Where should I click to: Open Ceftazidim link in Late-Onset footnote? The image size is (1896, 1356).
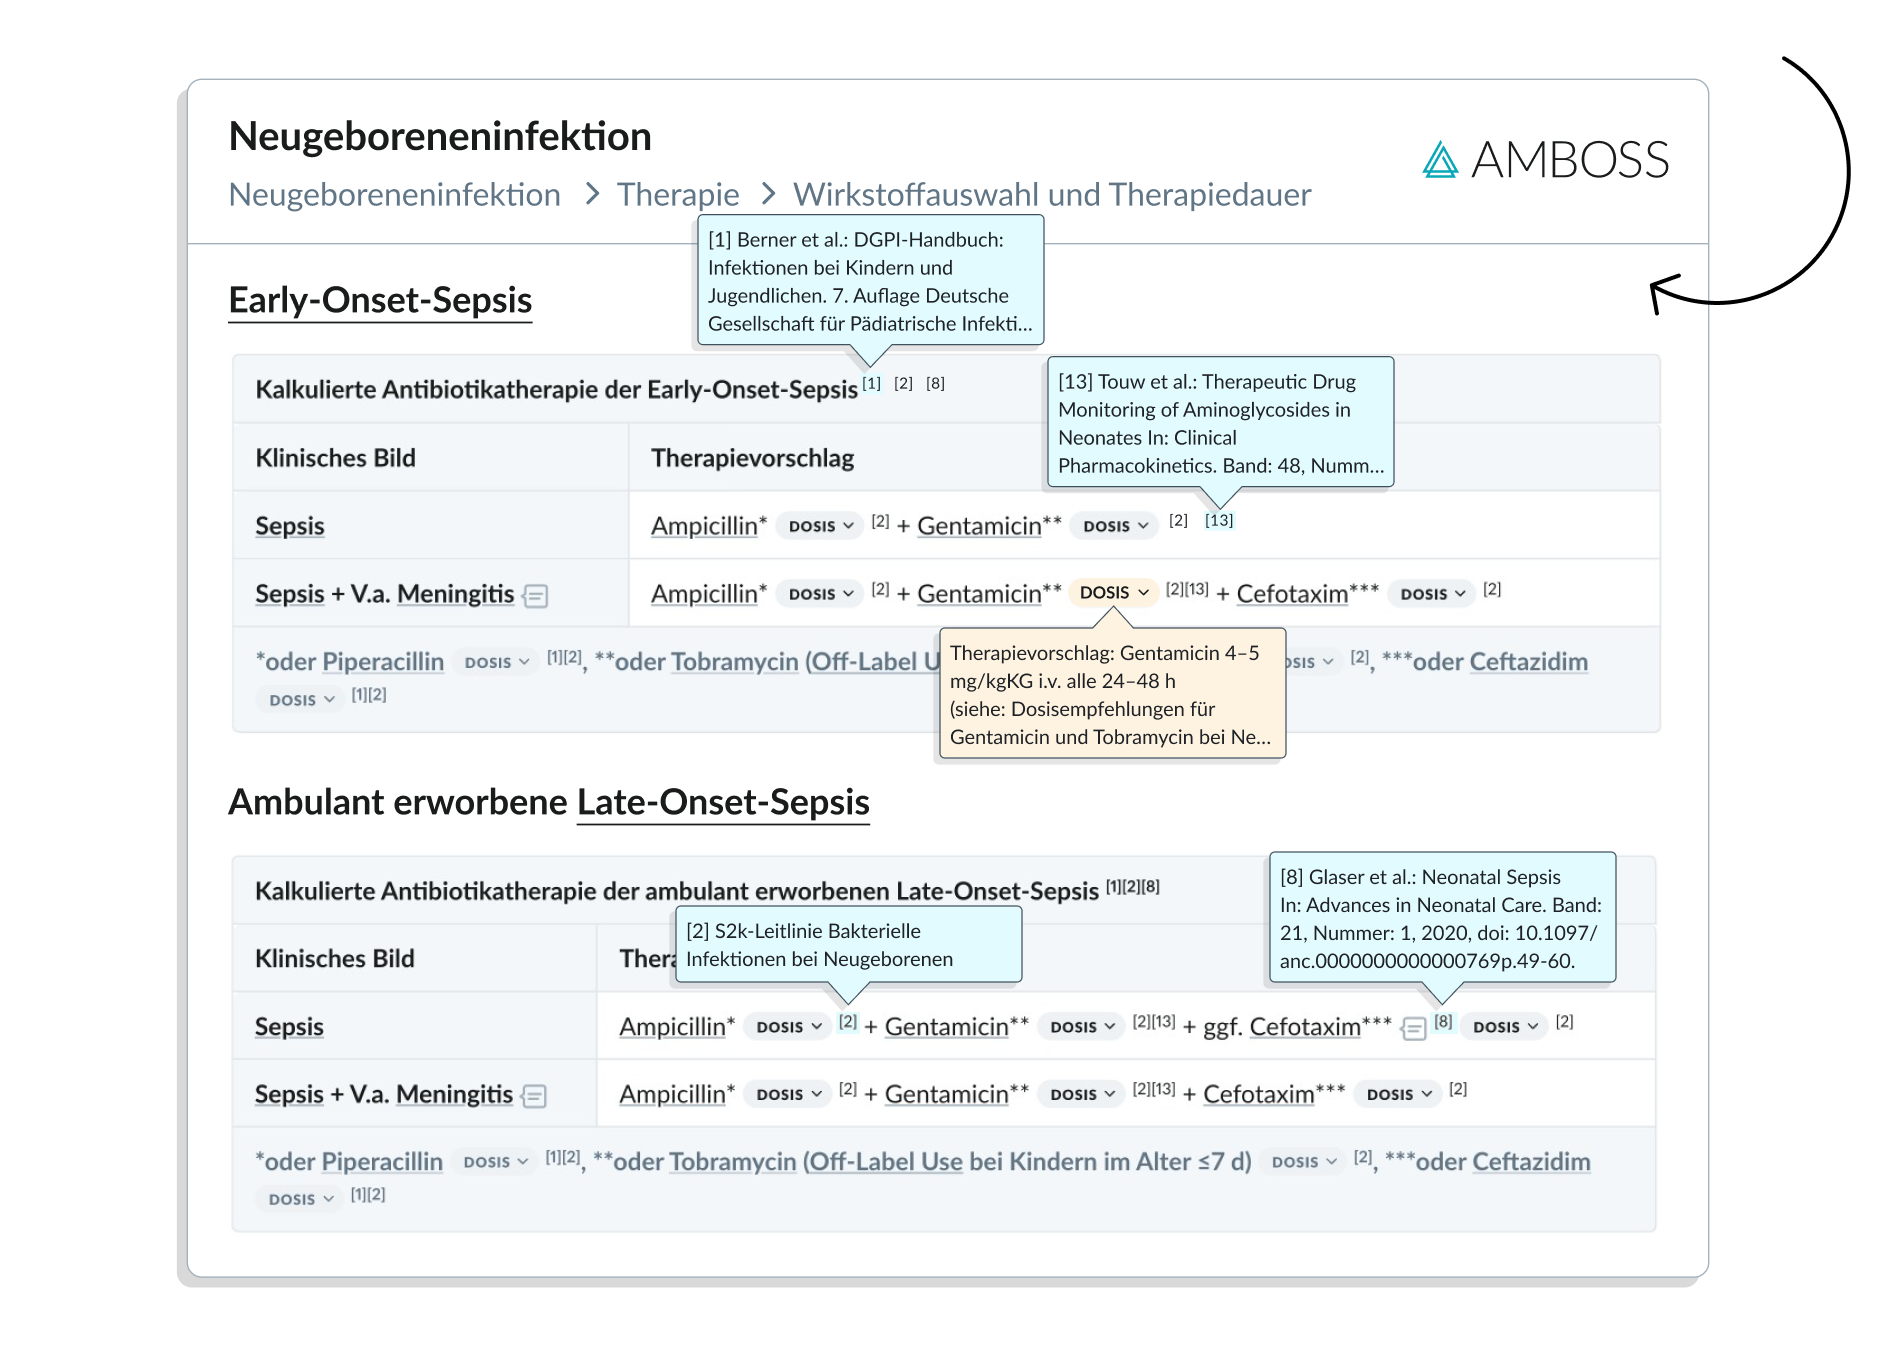tap(1531, 1162)
